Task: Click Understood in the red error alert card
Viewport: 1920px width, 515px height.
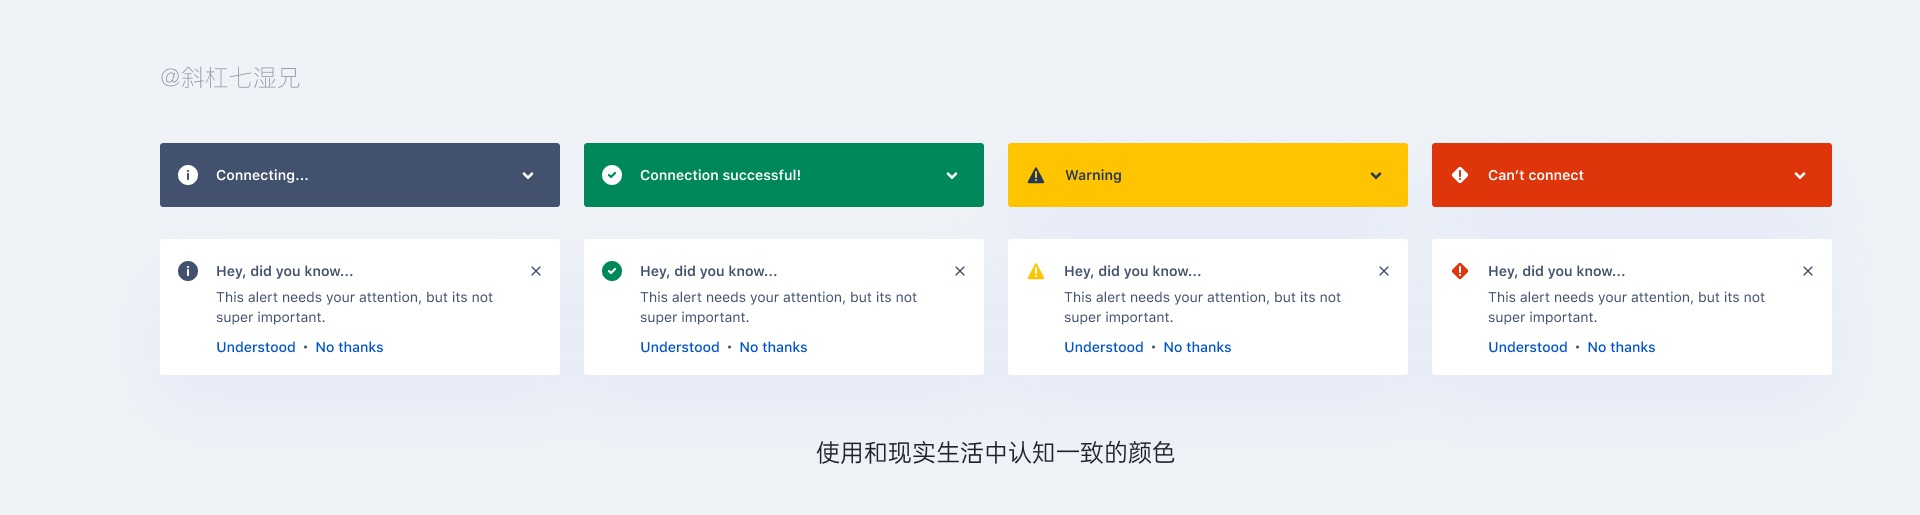Action: click(x=1528, y=347)
